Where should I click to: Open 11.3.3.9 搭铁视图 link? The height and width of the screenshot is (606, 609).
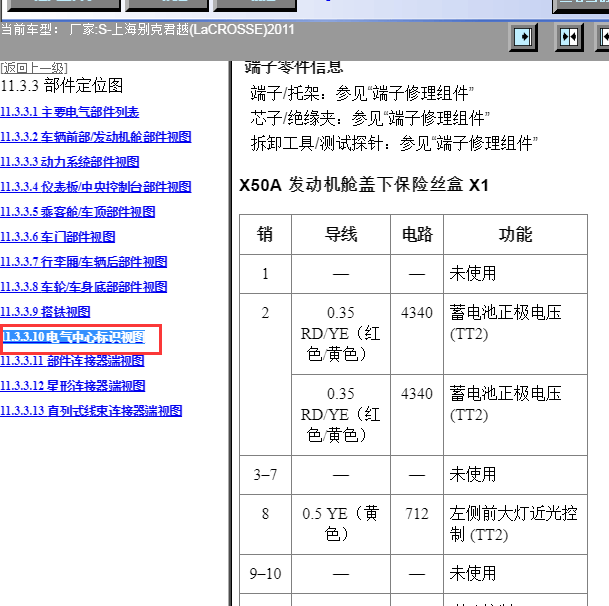click(45, 312)
